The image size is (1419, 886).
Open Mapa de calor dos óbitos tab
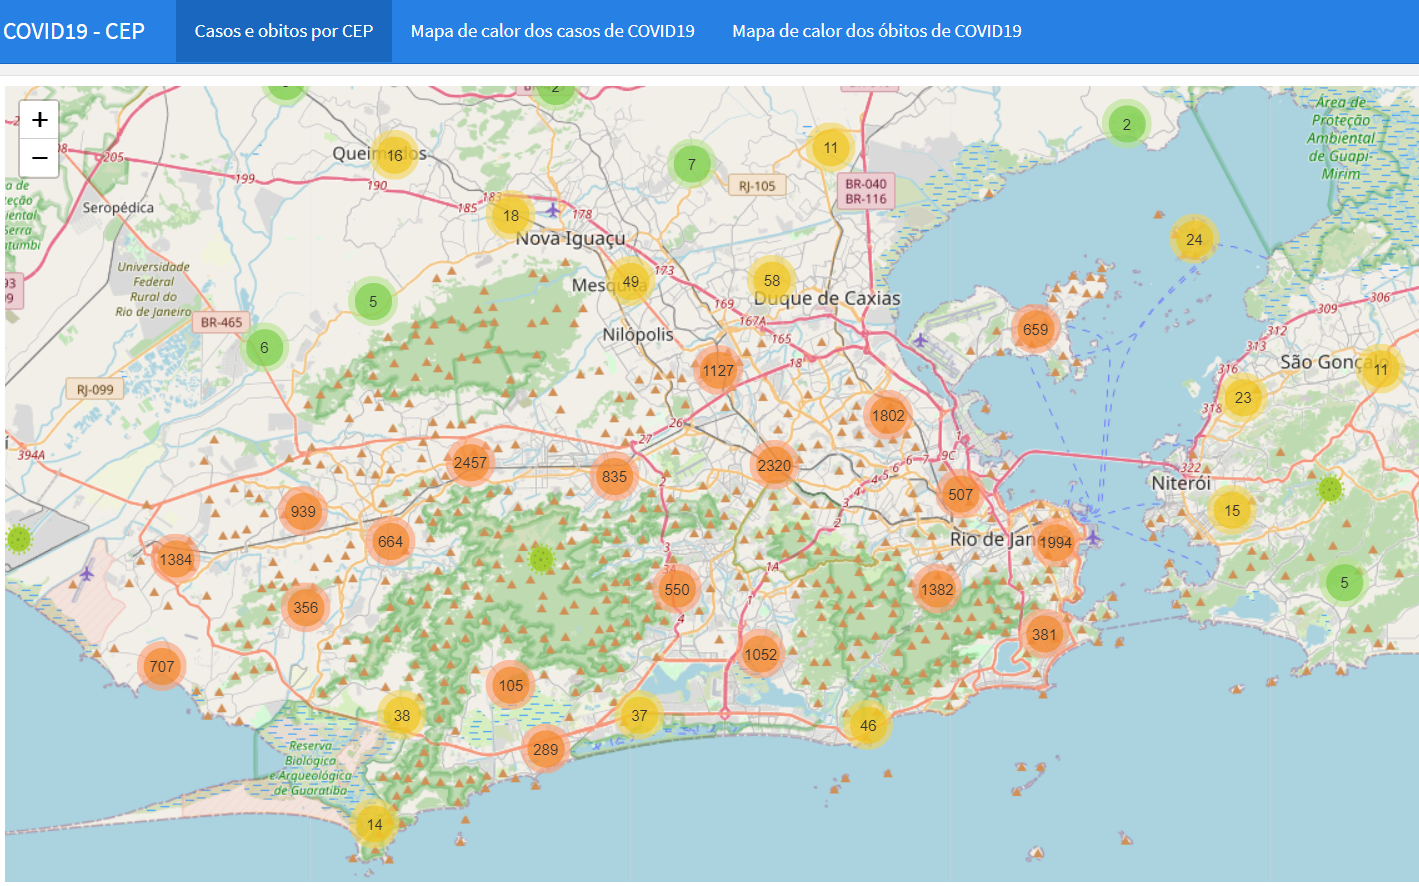point(876,31)
